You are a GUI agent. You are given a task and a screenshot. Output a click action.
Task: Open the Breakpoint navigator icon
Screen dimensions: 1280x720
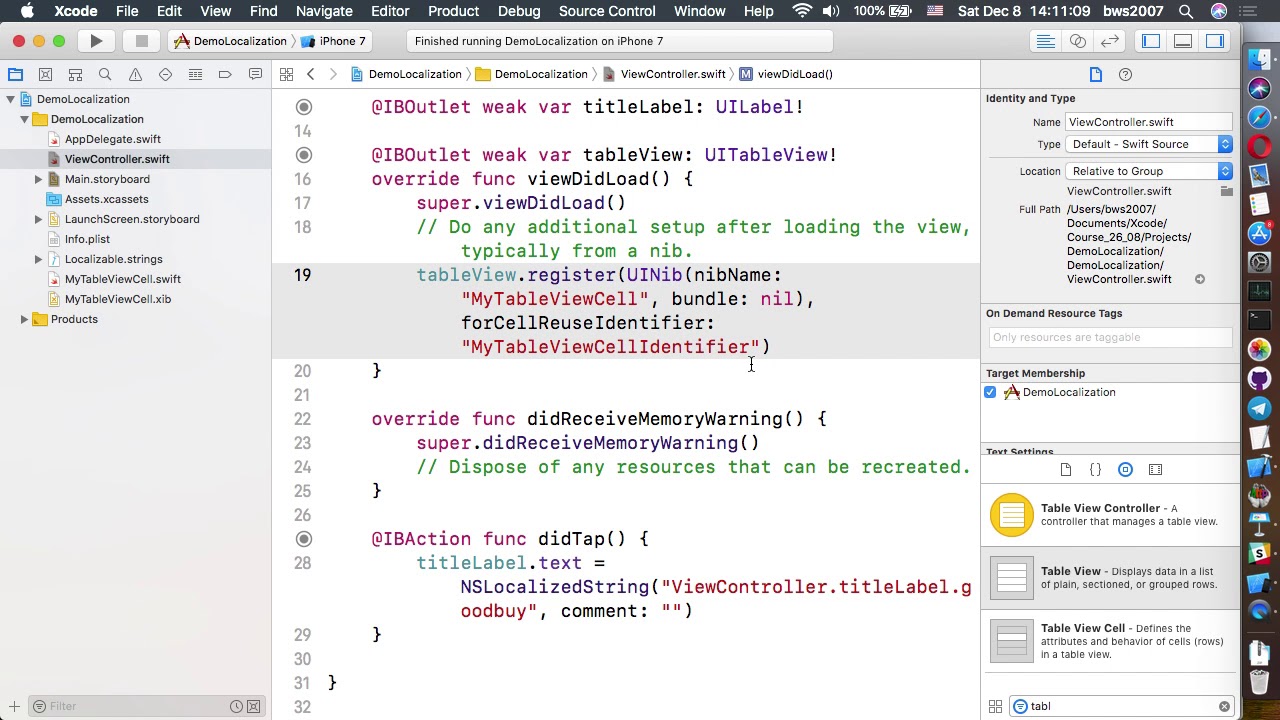pos(225,74)
